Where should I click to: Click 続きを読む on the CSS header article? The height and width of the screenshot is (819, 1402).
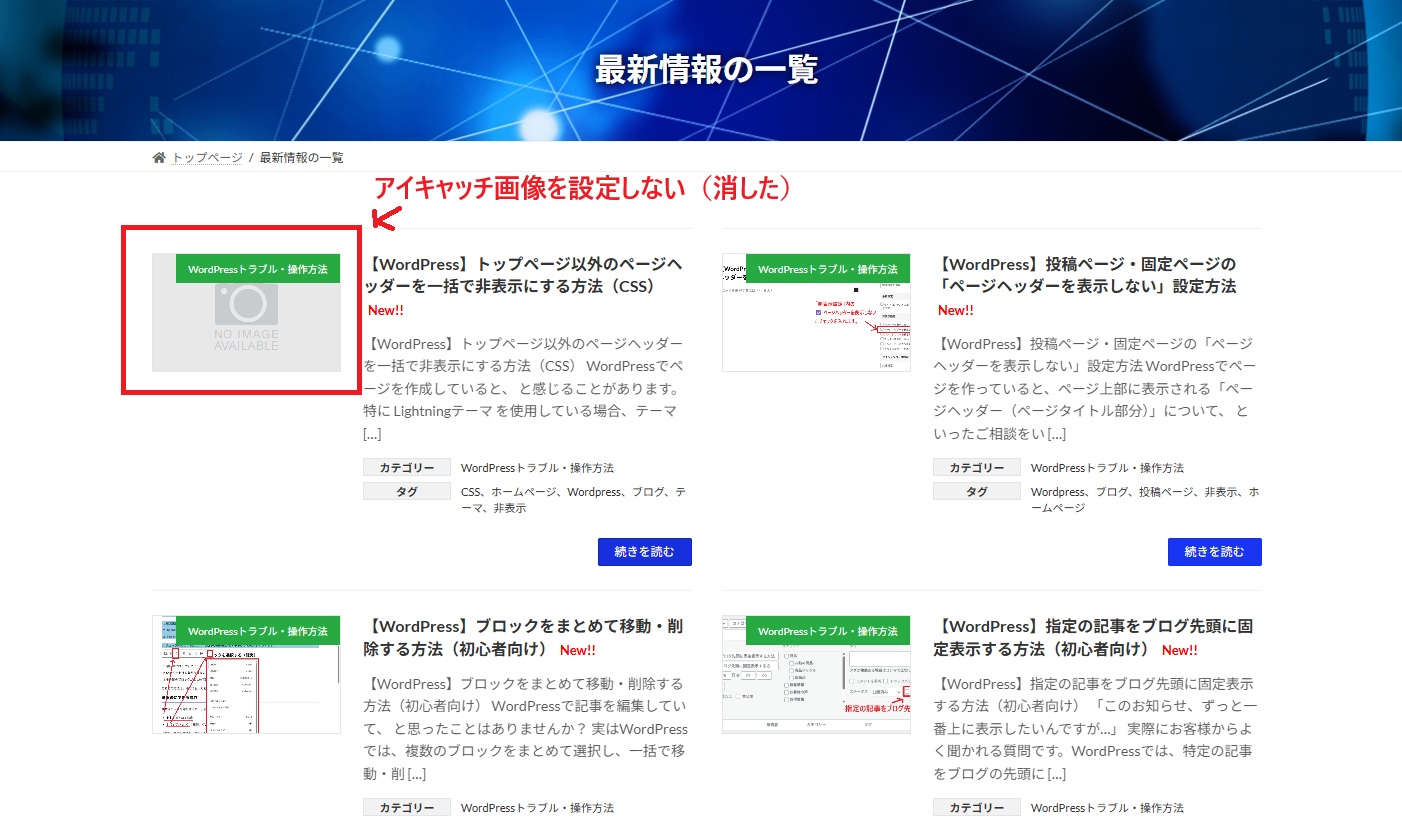tap(644, 551)
